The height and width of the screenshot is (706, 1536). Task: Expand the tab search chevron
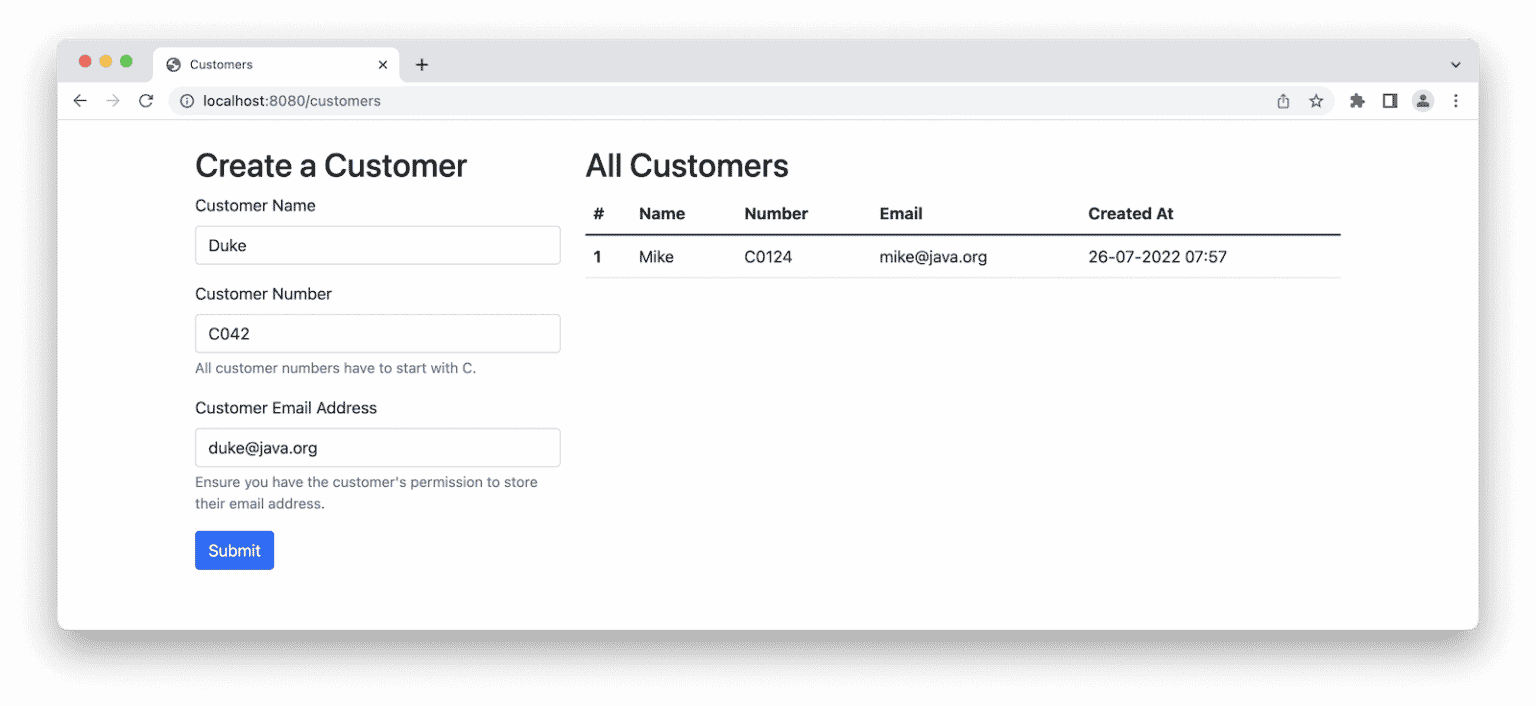1455,65
